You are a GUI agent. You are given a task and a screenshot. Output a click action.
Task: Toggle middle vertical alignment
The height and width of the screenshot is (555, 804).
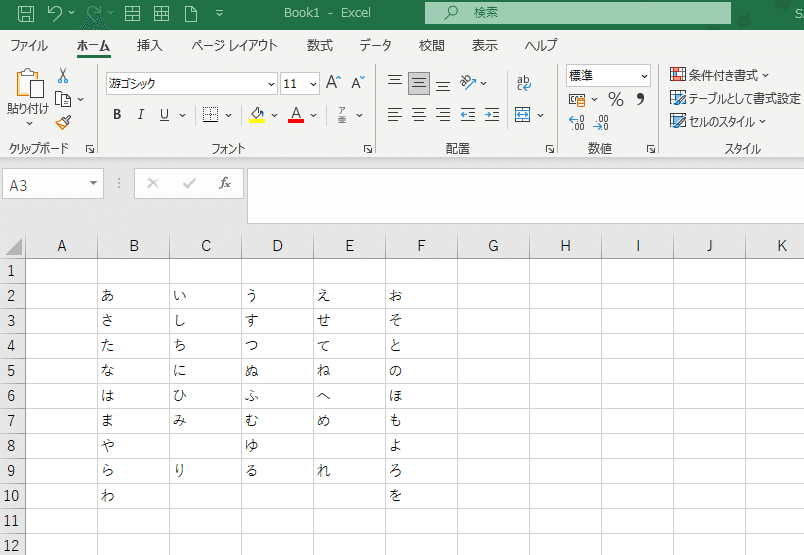point(419,83)
